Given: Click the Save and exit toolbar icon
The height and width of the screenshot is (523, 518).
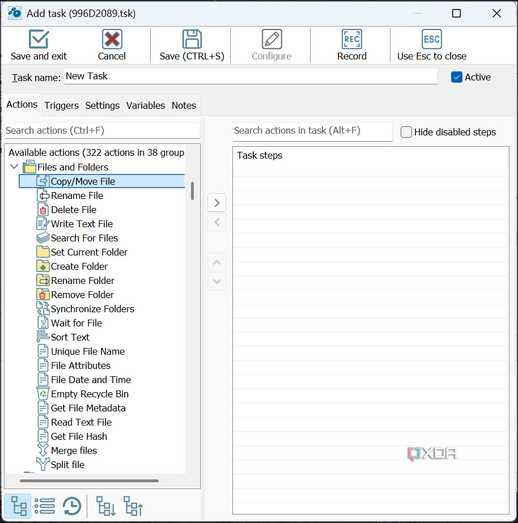Looking at the screenshot, I should tap(39, 39).
